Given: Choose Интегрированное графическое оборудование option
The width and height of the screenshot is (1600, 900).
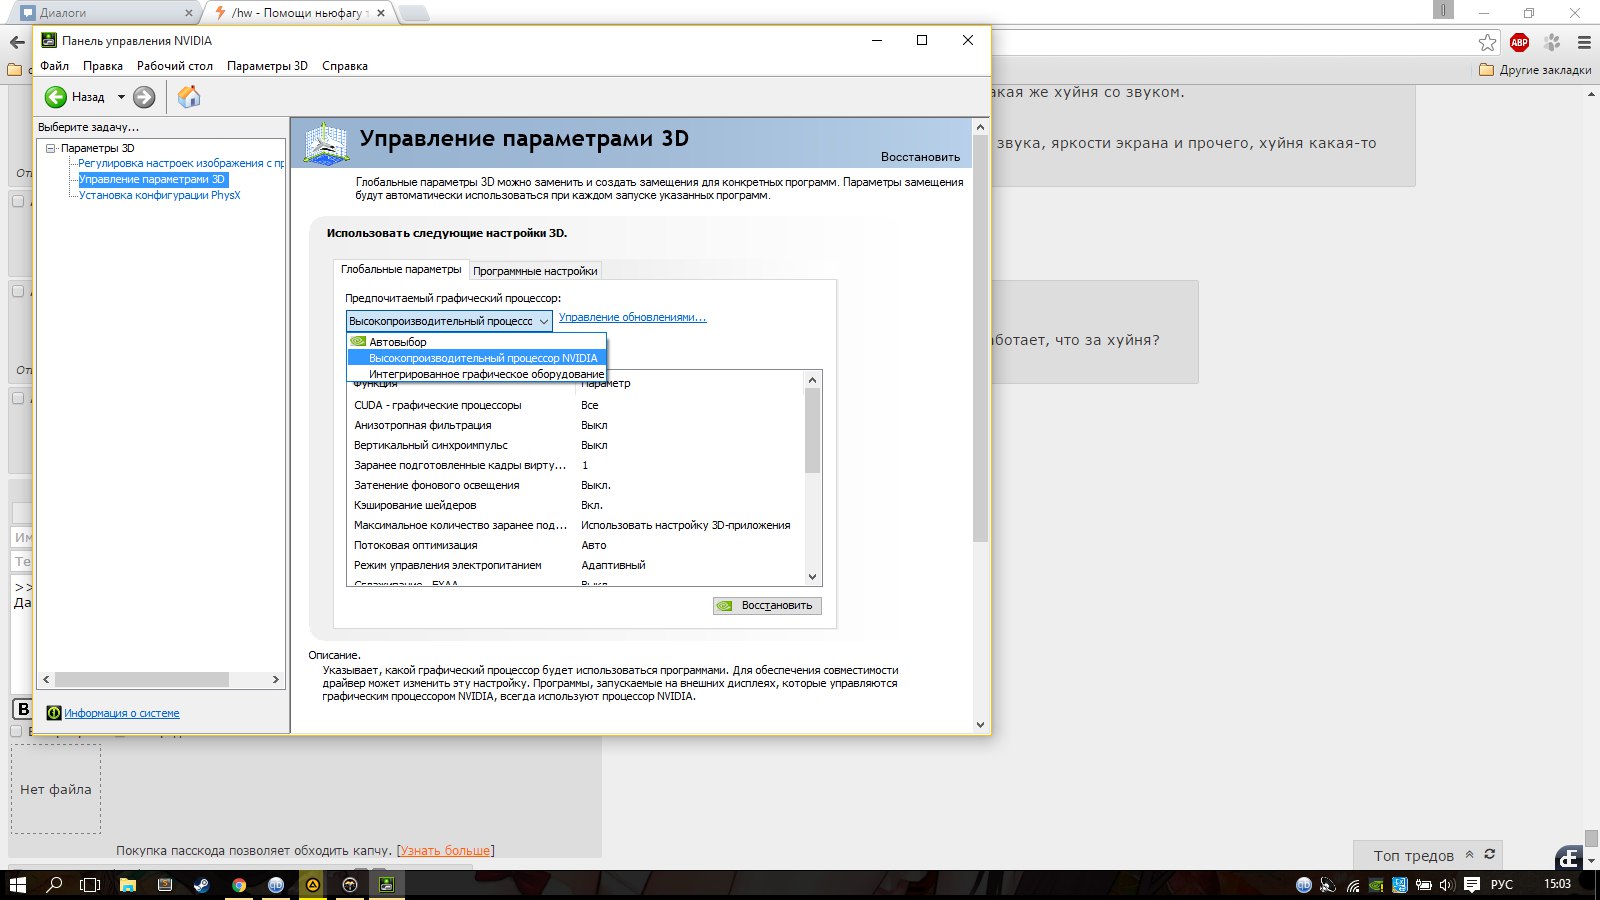Looking at the screenshot, I should point(477,374).
